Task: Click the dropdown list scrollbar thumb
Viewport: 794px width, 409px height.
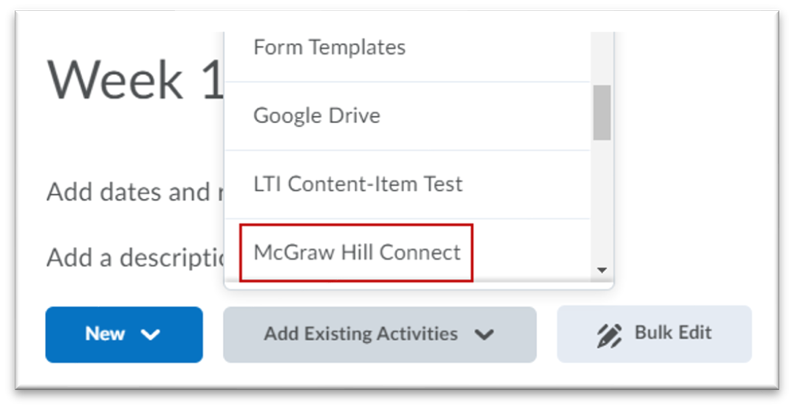Action: click(601, 112)
